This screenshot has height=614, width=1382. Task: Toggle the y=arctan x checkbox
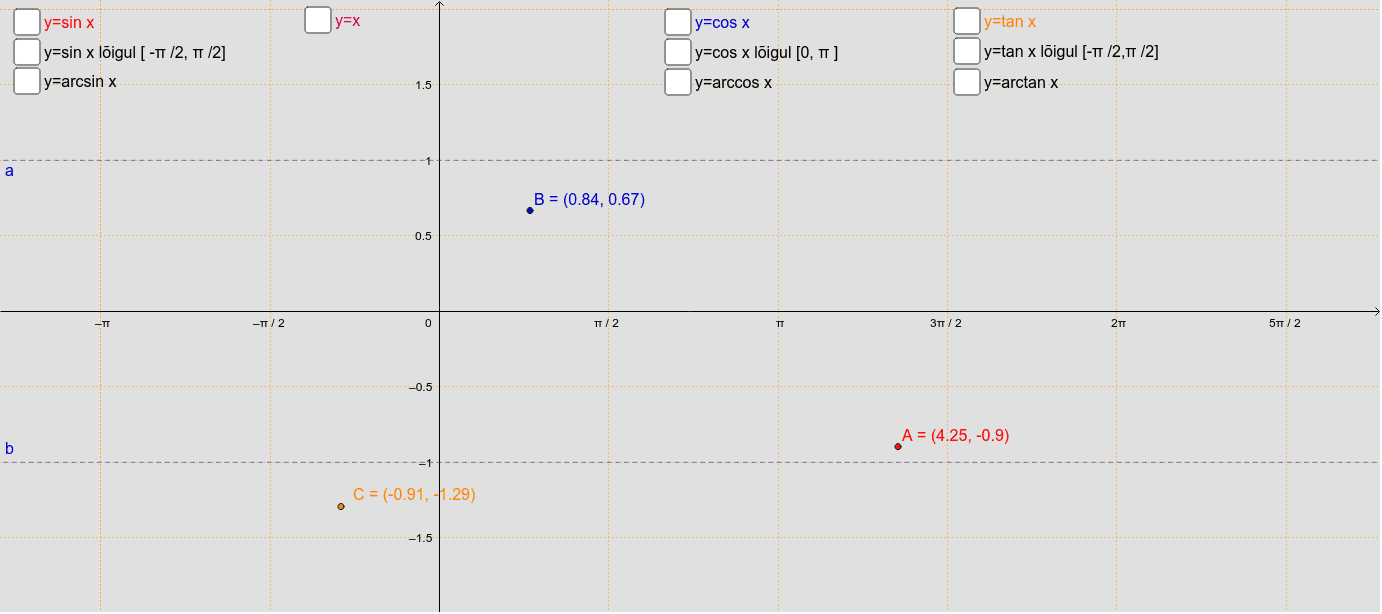pyautogui.click(x=967, y=82)
